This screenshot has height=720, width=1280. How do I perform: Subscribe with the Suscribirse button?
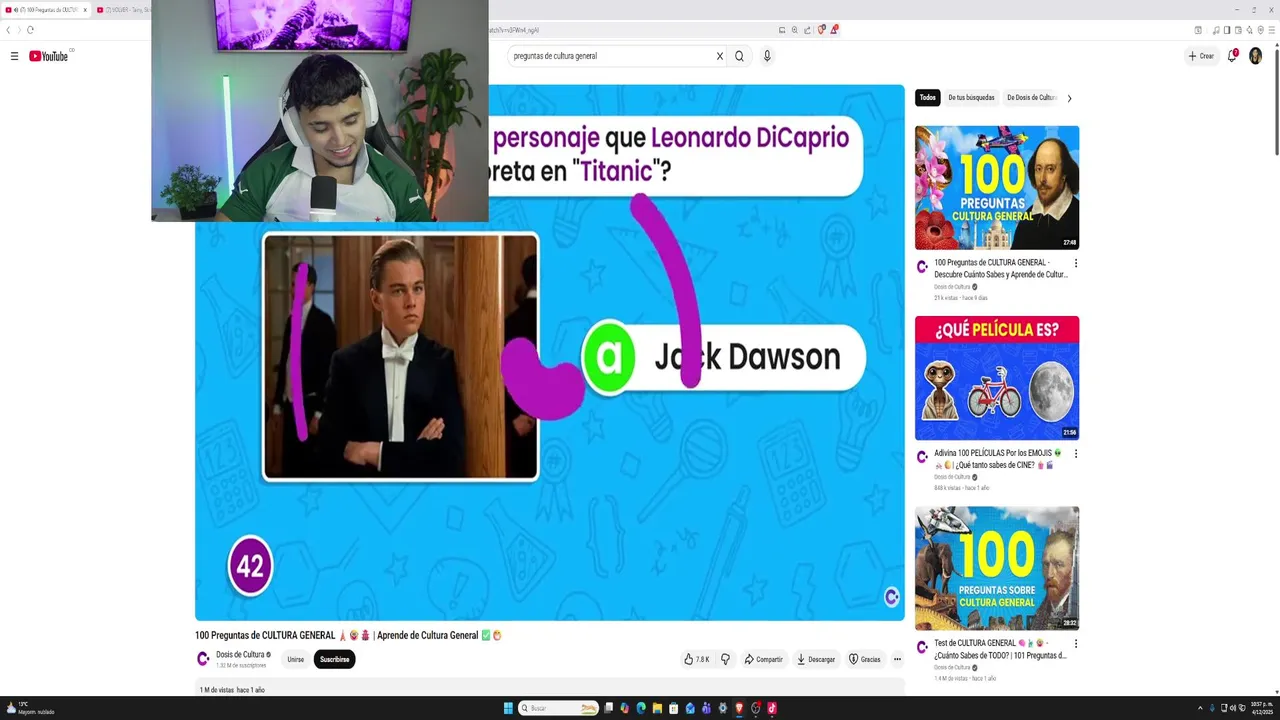coord(335,659)
